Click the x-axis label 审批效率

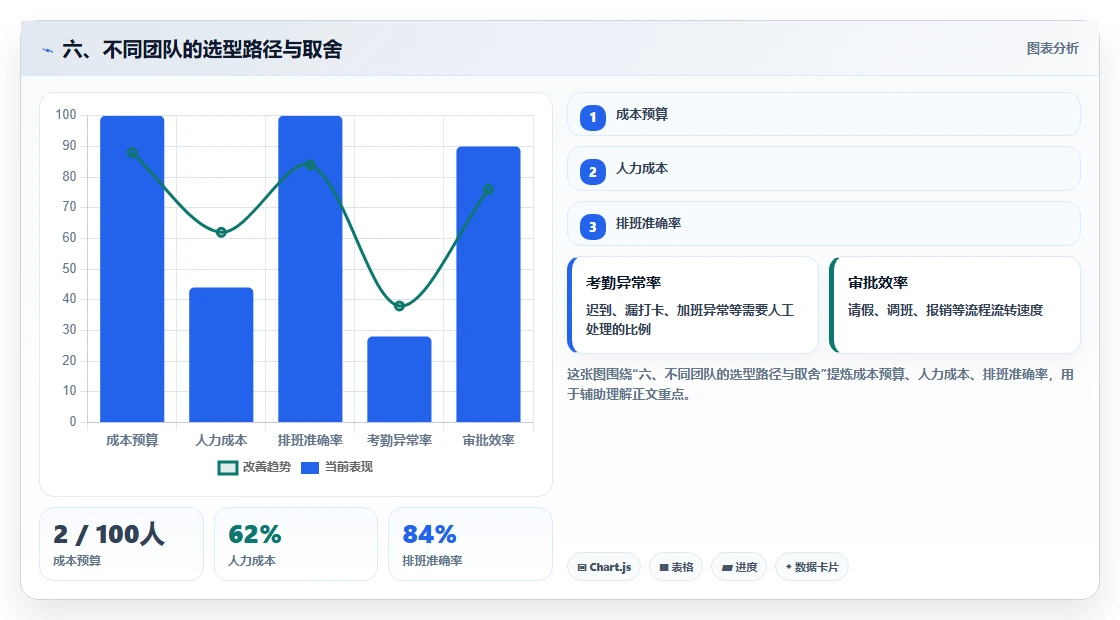(x=489, y=440)
